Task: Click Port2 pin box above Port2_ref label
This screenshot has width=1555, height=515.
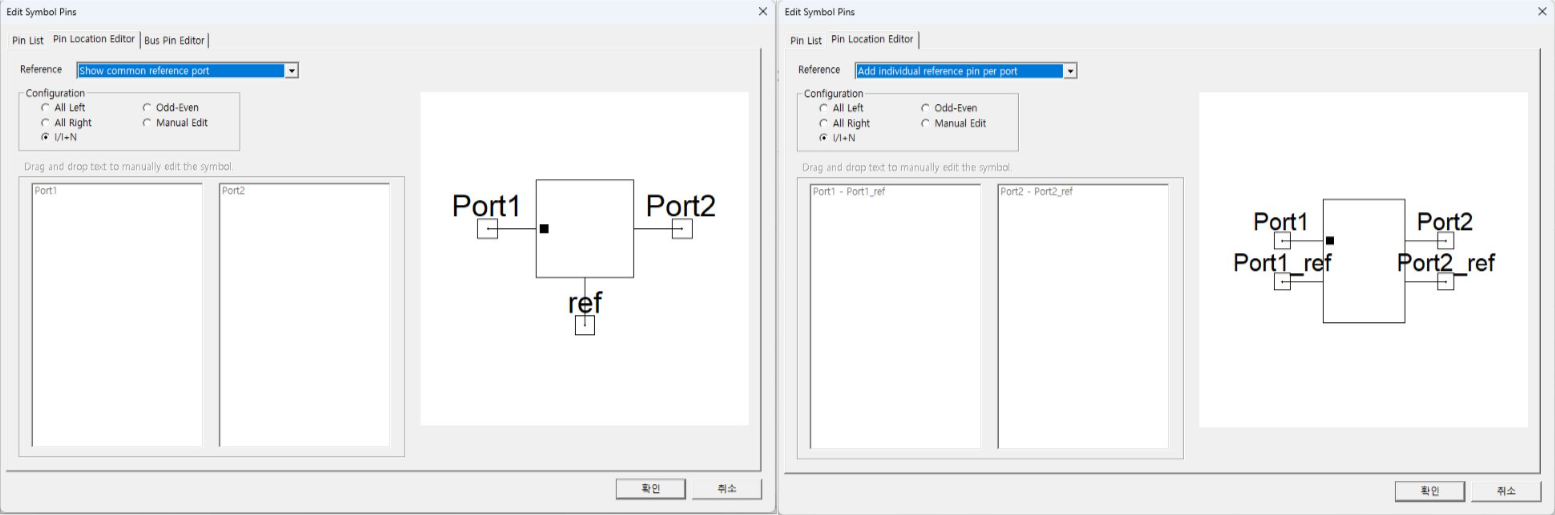Action: [x=1445, y=240]
